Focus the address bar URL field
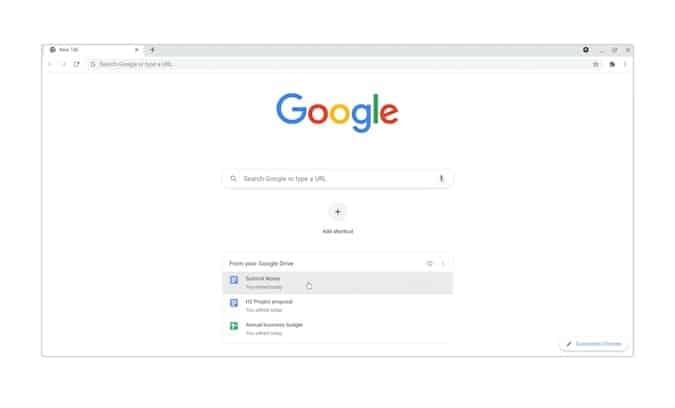 pos(340,65)
